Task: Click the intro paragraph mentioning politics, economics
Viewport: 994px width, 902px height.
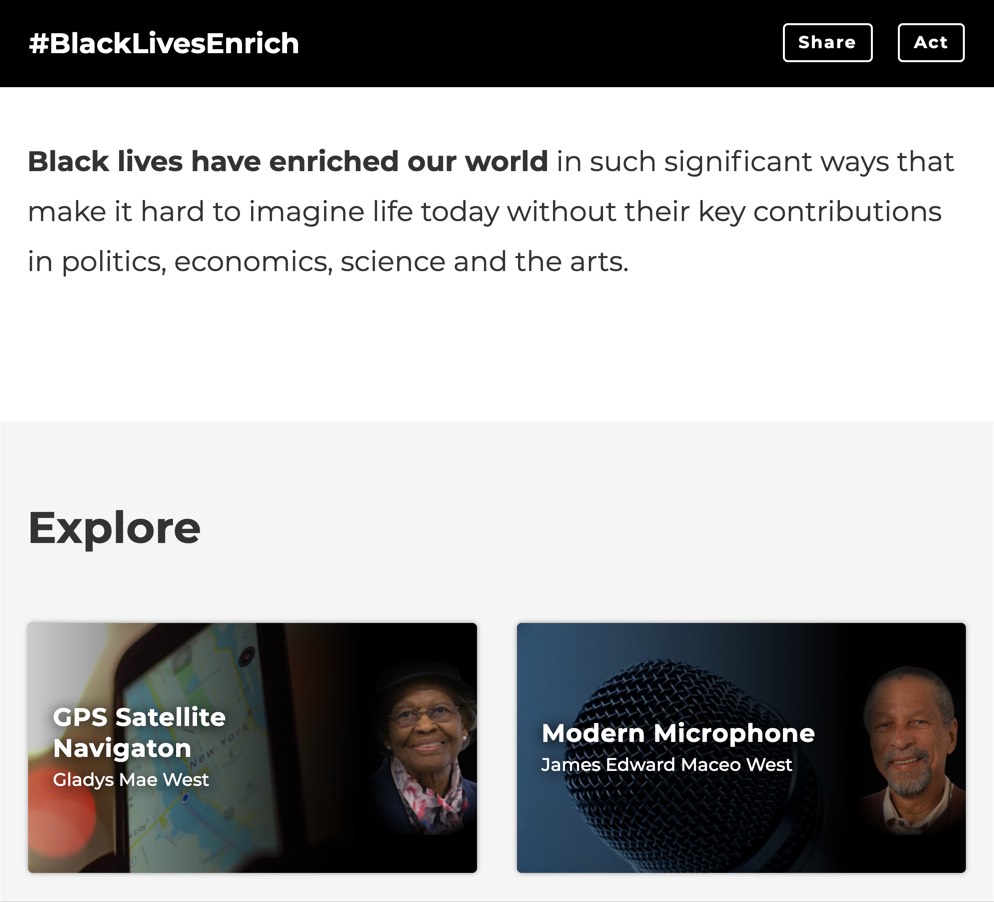Action: (491, 211)
